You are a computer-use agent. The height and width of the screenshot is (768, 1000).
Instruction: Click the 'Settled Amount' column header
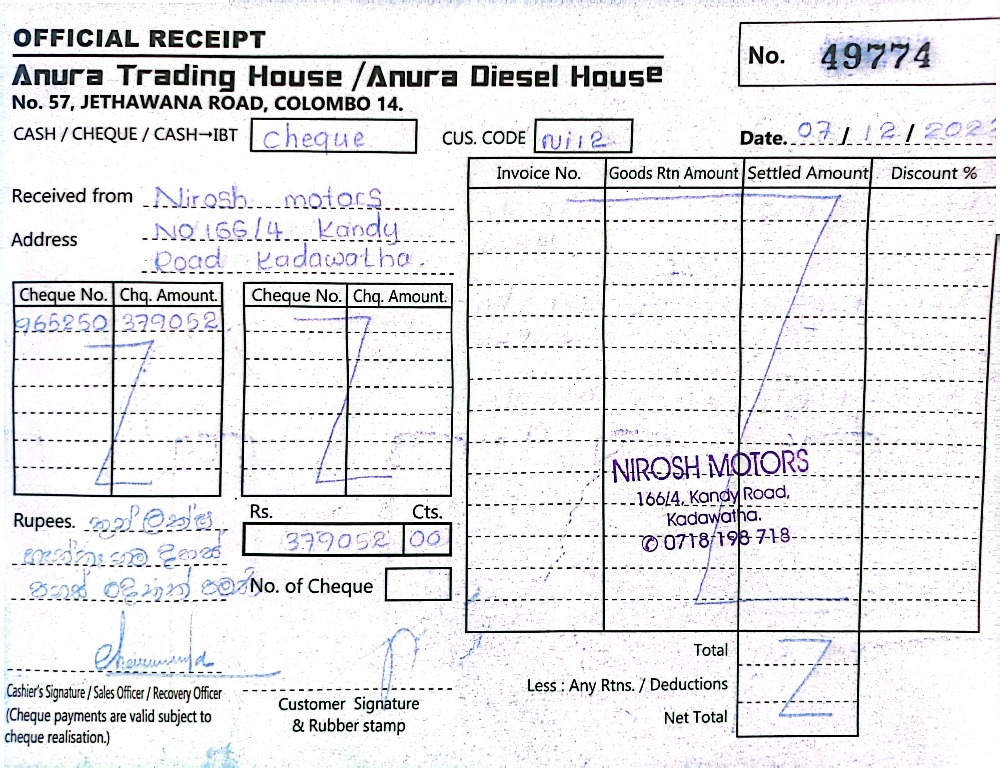click(x=807, y=173)
